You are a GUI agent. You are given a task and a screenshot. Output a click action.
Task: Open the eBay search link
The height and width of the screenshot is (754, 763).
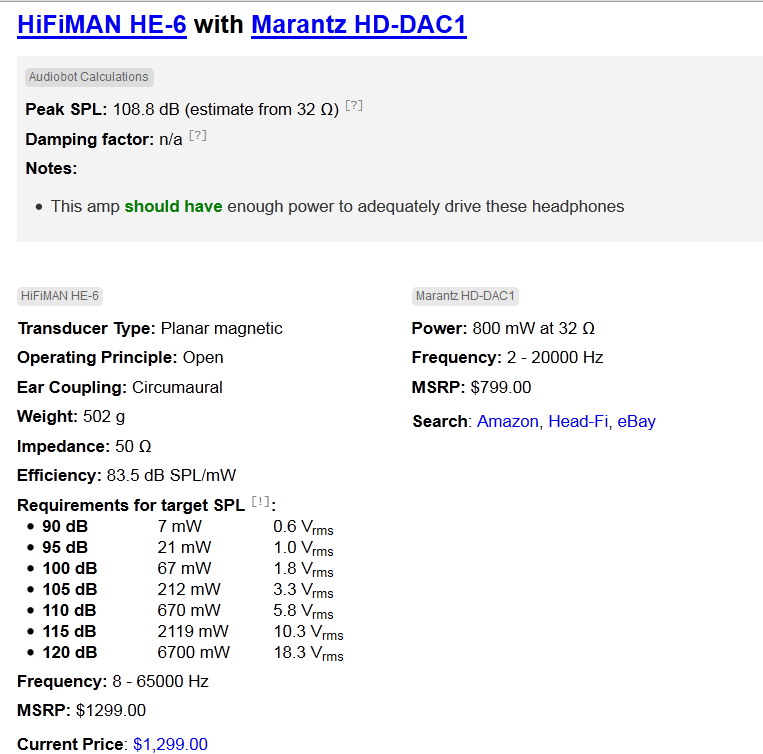pyautogui.click(x=636, y=421)
